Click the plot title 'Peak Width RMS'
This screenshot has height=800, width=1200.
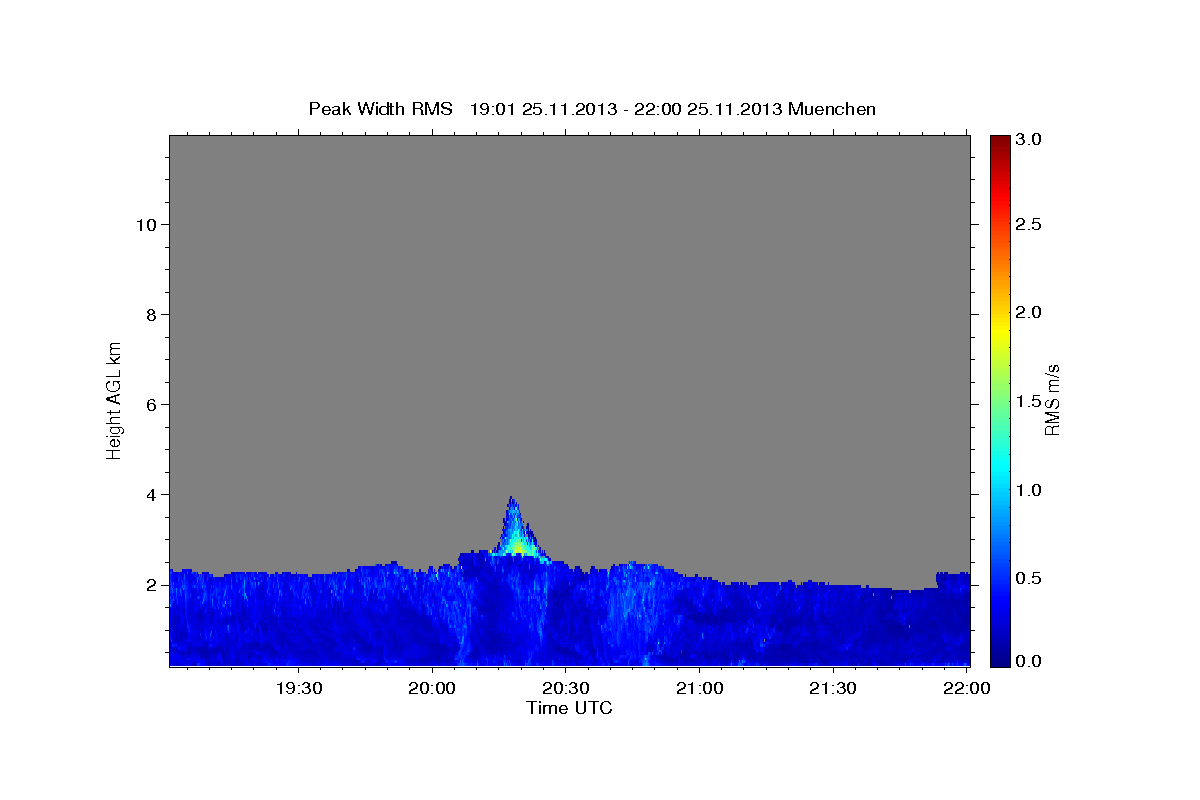380,109
